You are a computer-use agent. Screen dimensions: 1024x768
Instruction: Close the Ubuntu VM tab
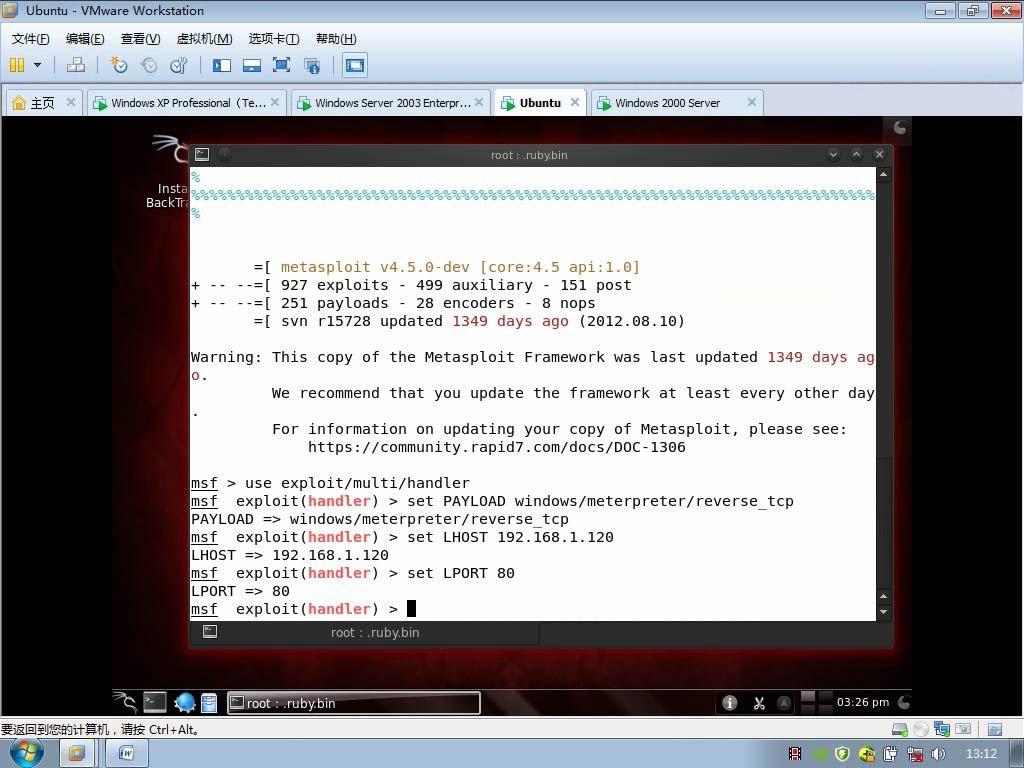(575, 102)
